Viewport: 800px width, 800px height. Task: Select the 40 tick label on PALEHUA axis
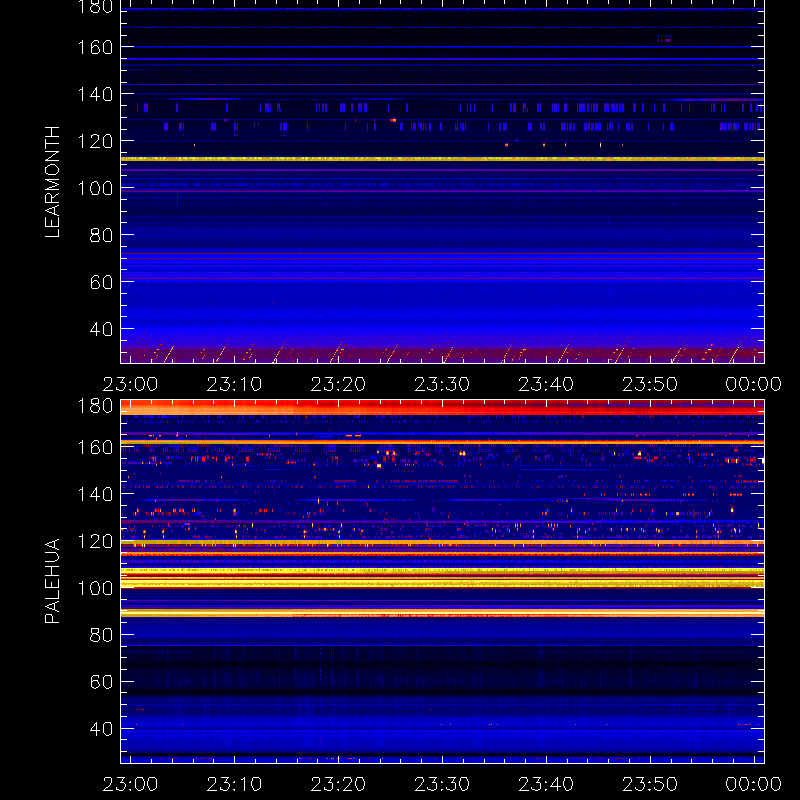click(101, 729)
